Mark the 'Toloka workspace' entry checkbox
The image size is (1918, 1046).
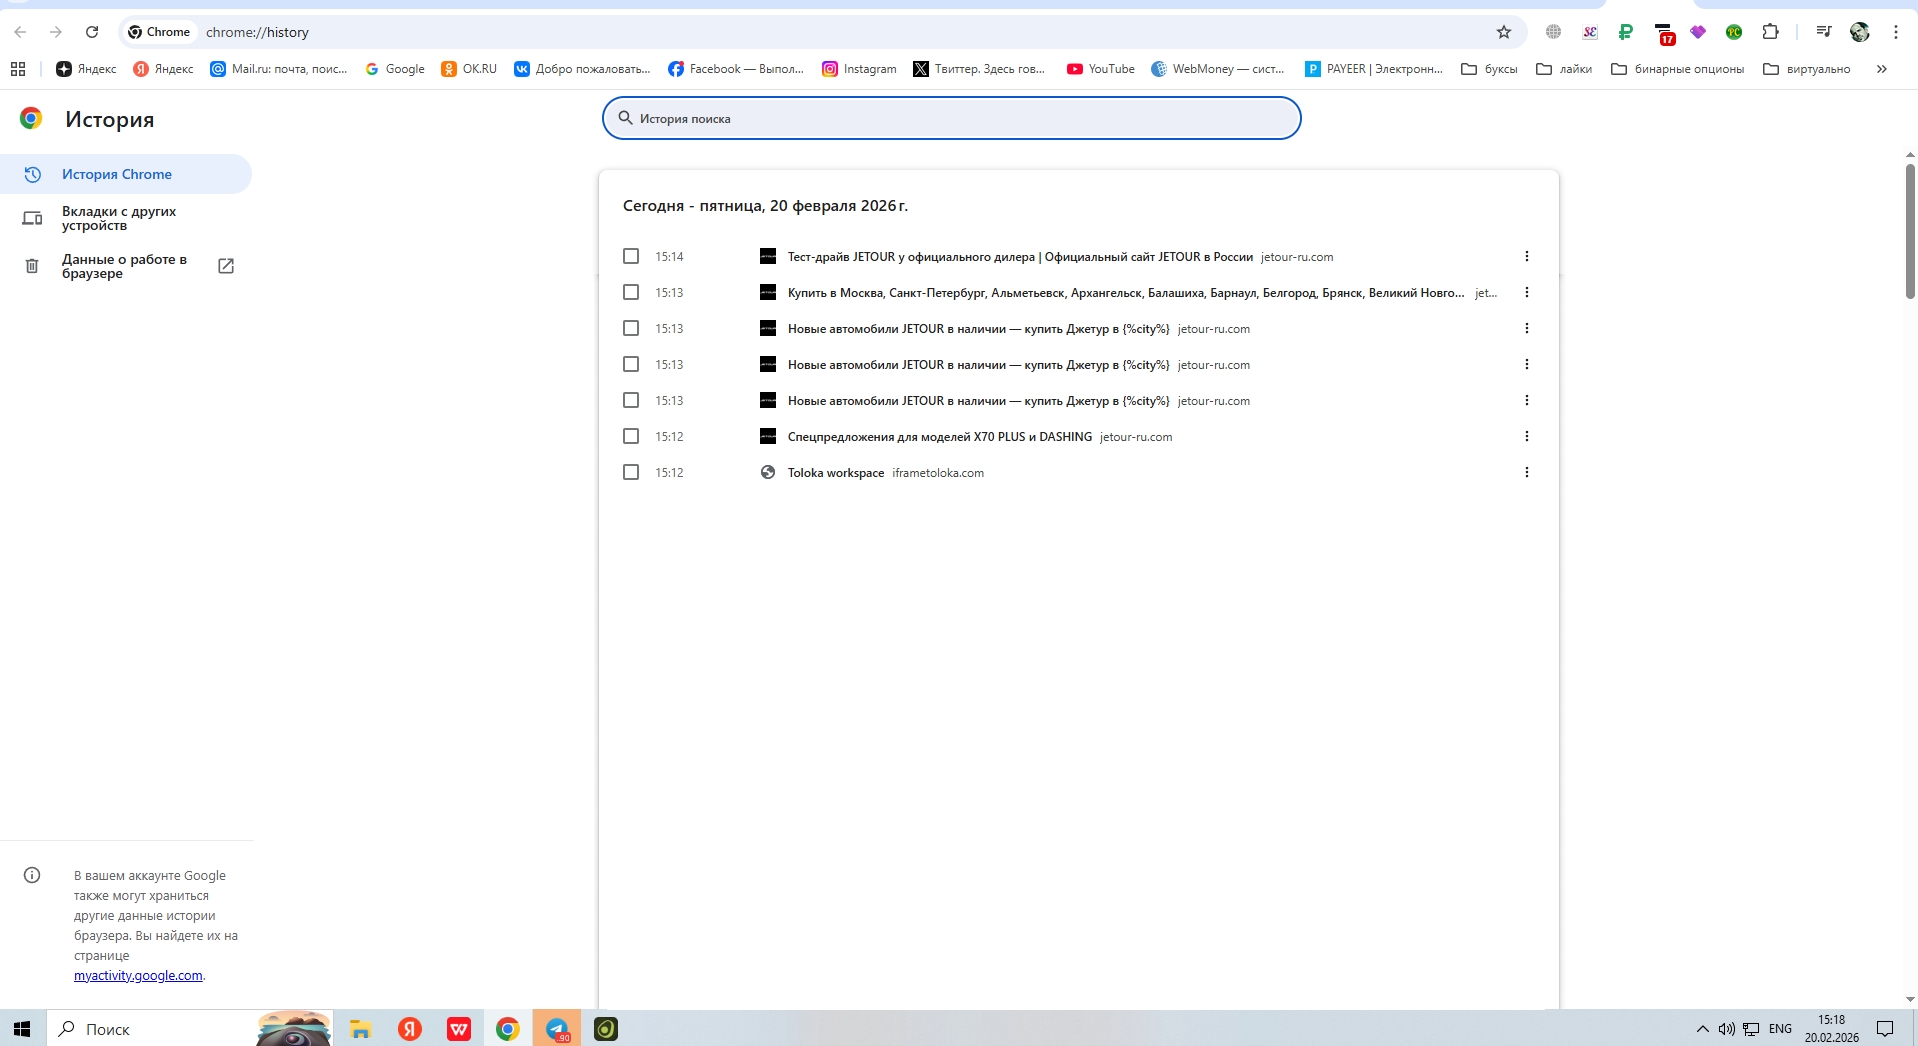631,472
